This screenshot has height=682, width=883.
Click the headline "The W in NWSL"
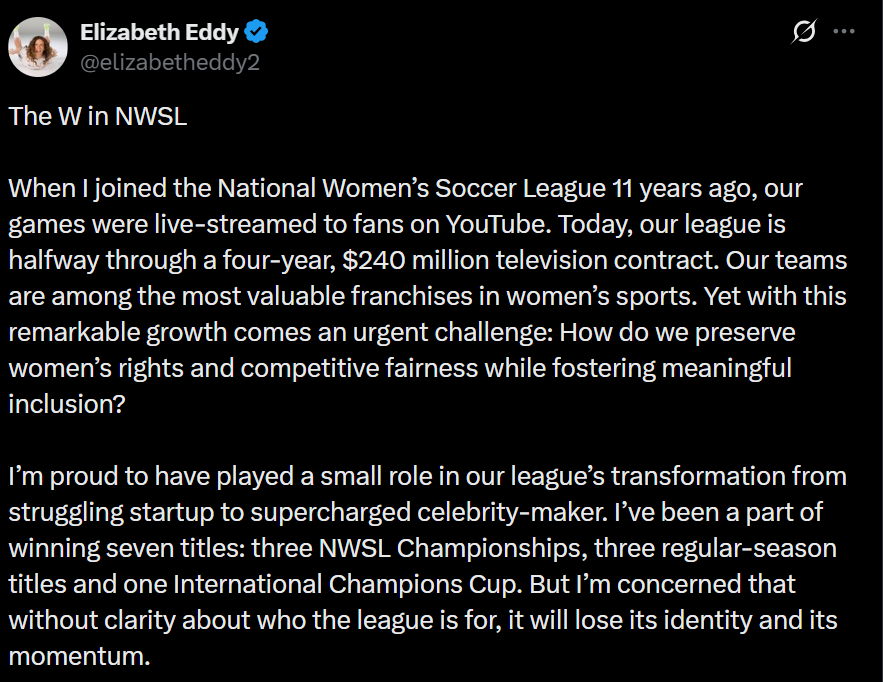(x=98, y=116)
